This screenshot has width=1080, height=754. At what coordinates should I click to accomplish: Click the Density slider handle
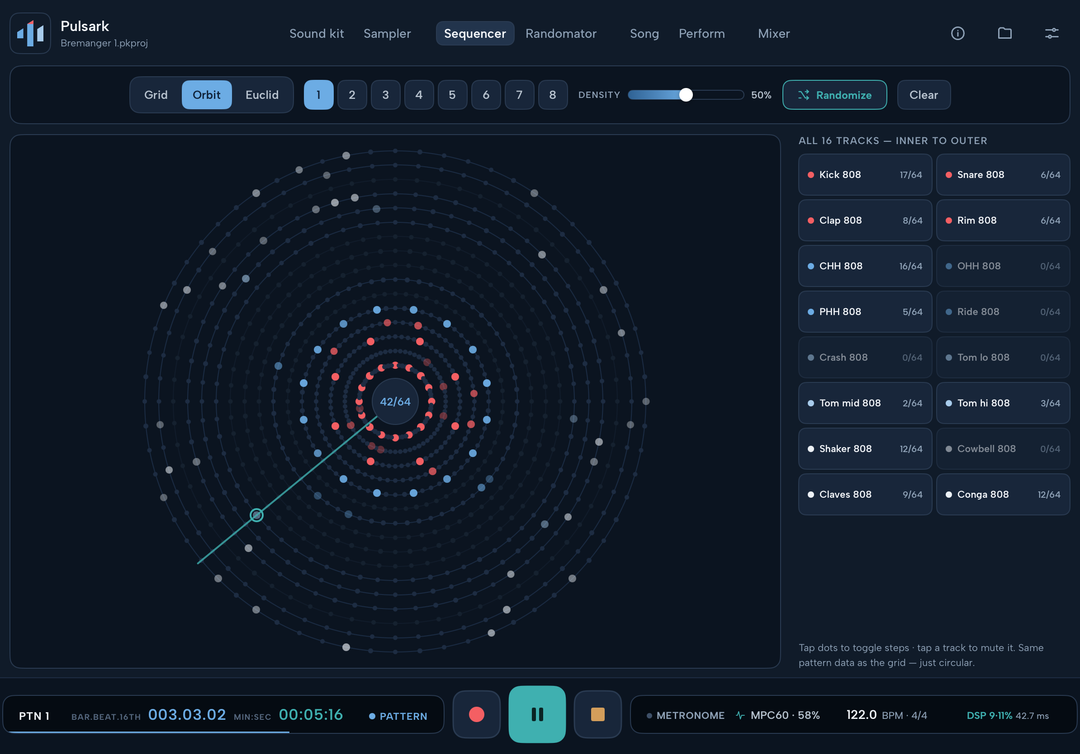point(685,95)
